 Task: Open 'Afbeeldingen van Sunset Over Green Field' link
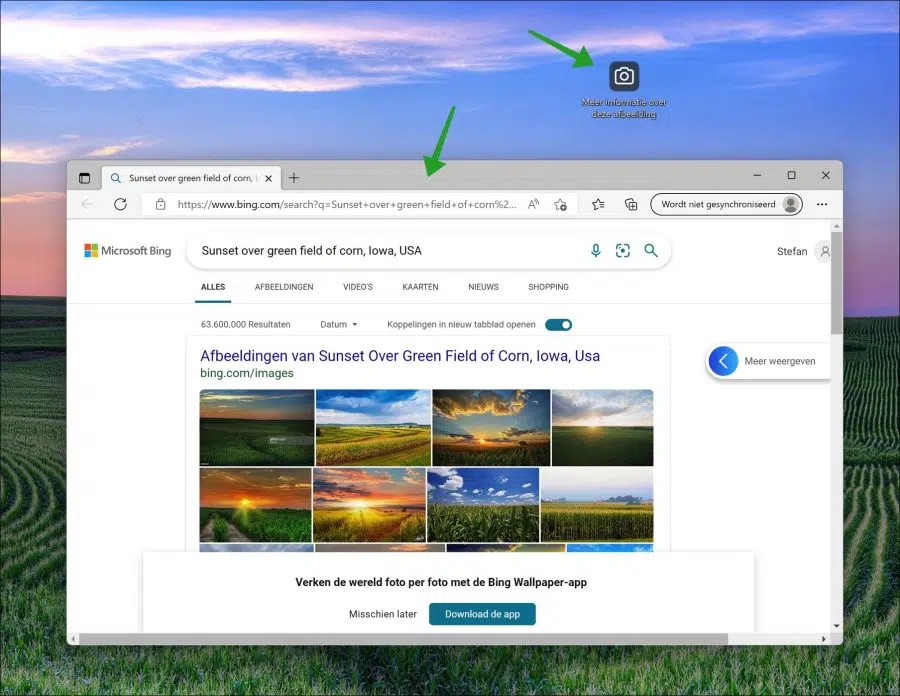[400, 356]
